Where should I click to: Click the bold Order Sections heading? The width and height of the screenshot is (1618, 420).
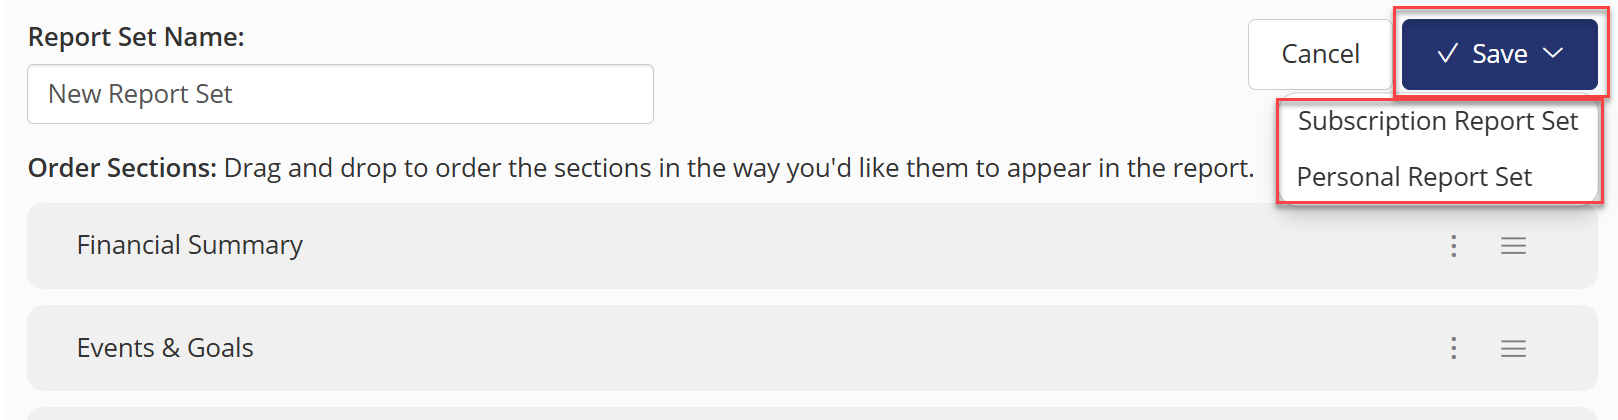122,168
